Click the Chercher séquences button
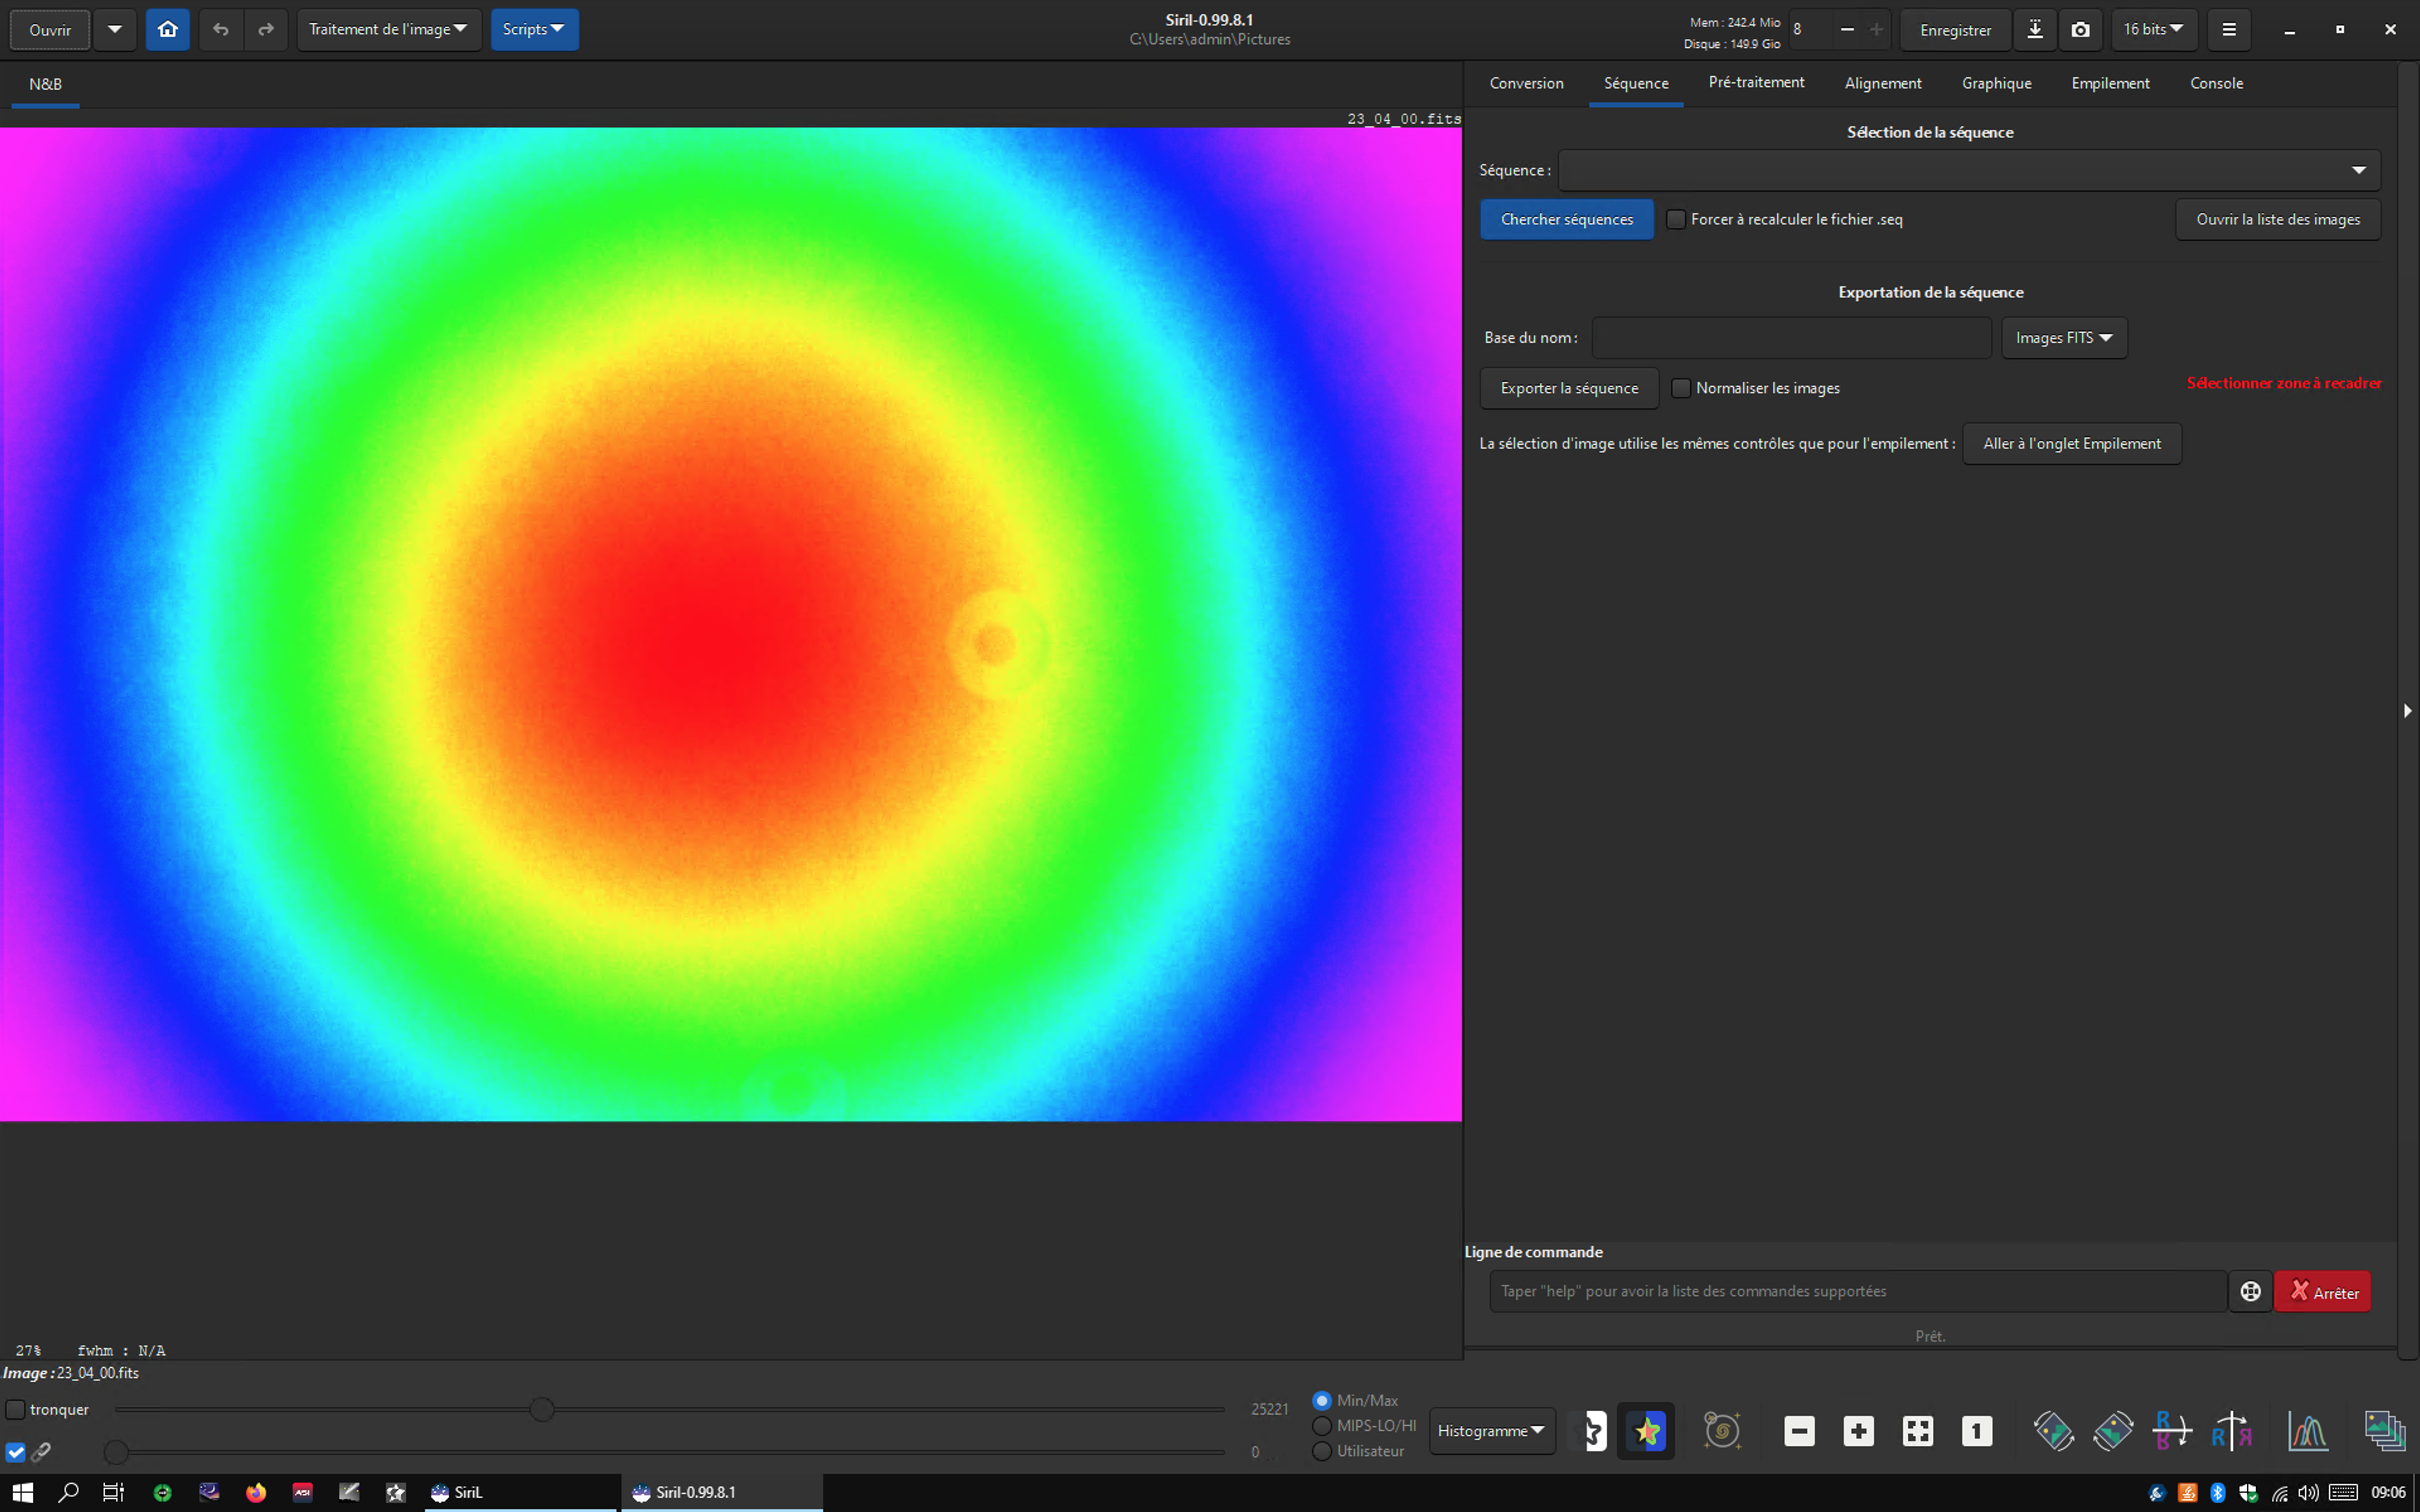 click(x=1566, y=219)
